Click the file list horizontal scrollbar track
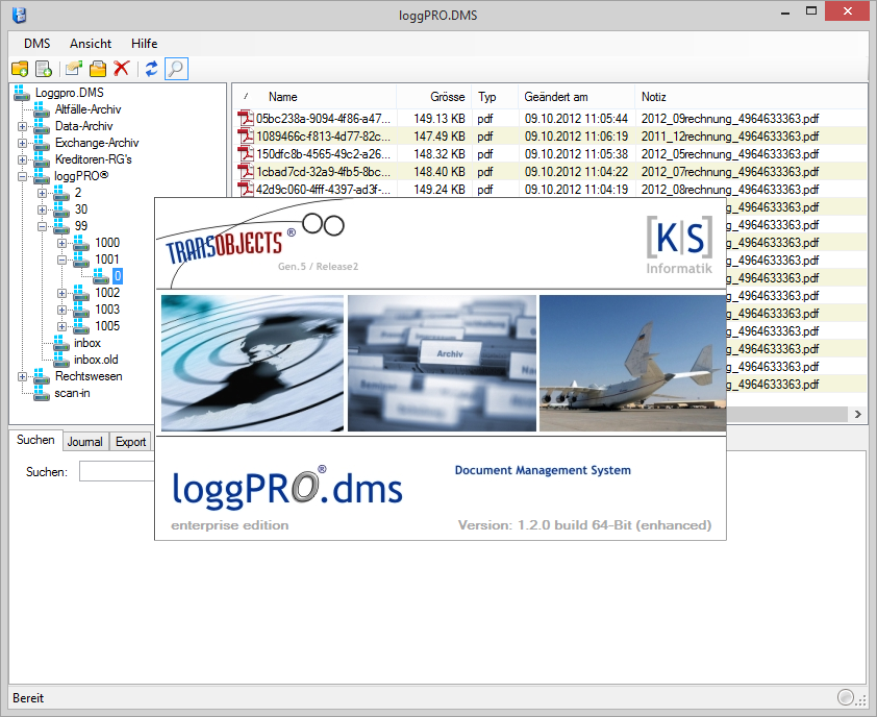Screen dimensions: 877x717 coord(787,414)
